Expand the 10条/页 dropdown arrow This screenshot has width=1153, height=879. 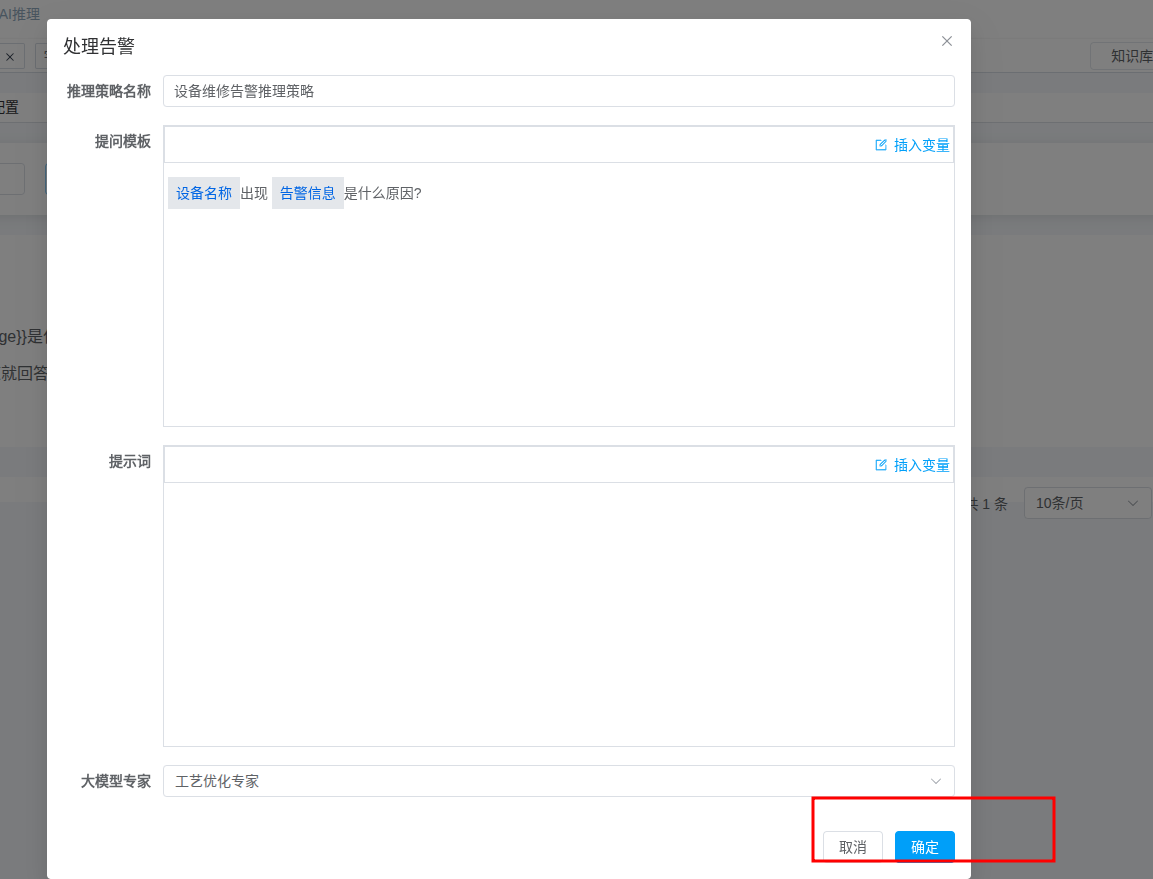point(1133,503)
